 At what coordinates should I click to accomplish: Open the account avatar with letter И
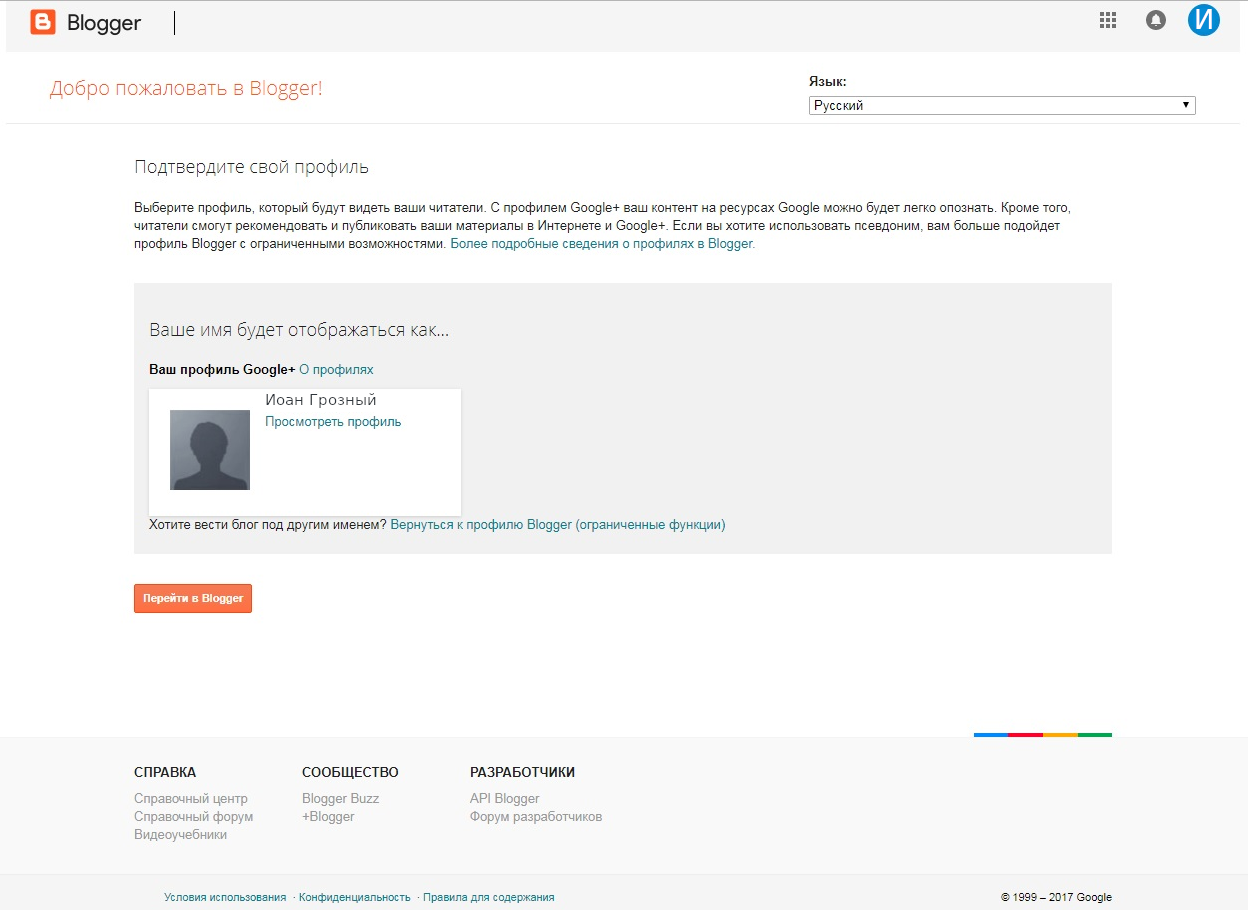point(1204,20)
